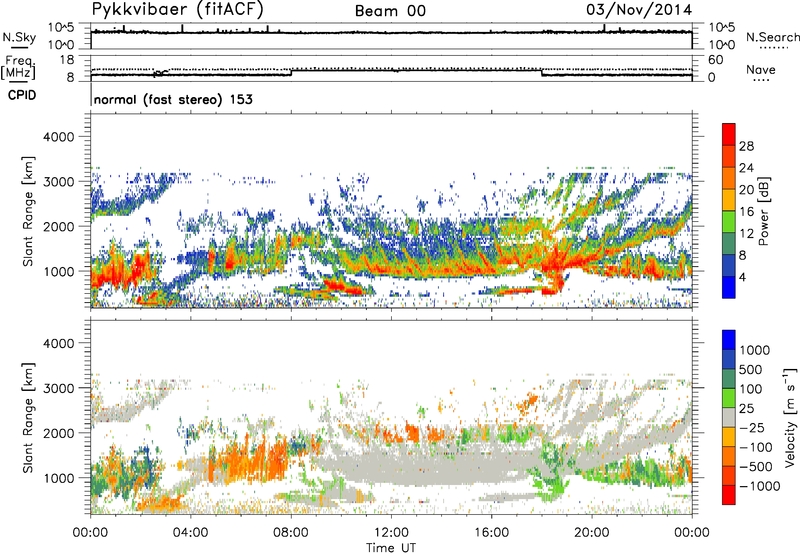
Task: Click the 'Beam 00' label
Action: tap(390, 11)
